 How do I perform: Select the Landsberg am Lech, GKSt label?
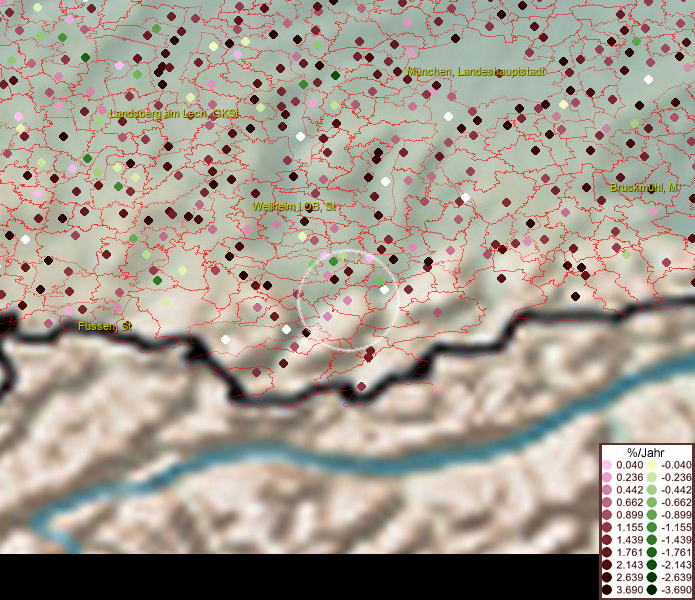[x=174, y=113]
